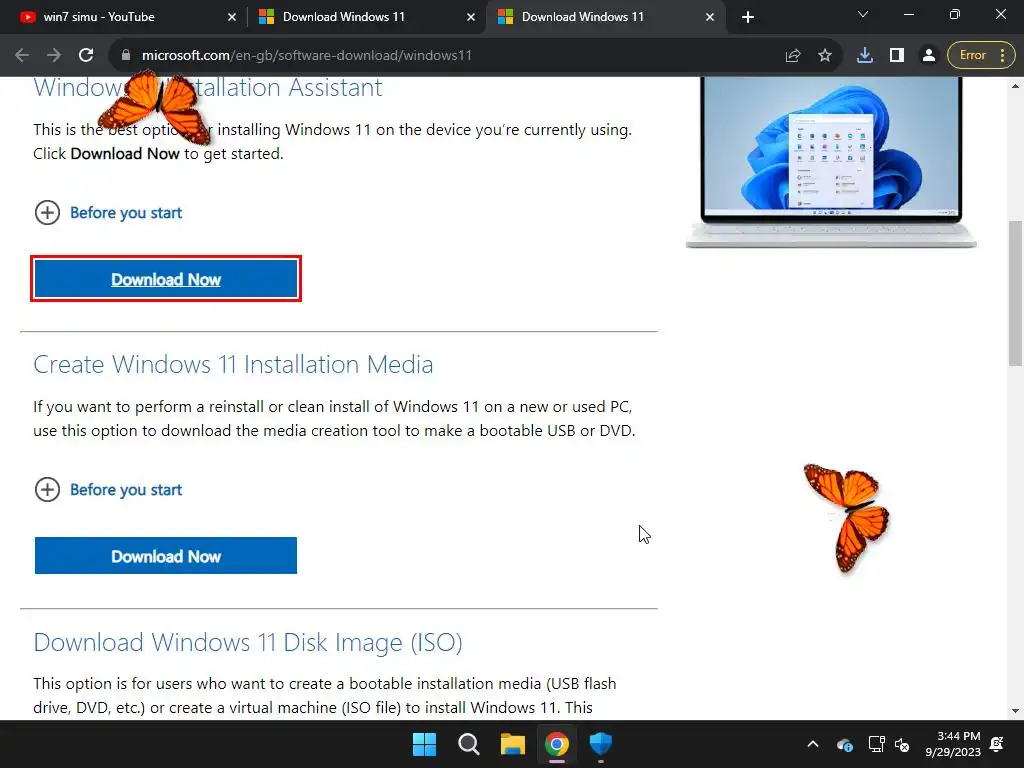Select the active Download Windows 11 tab

[605, 17]
